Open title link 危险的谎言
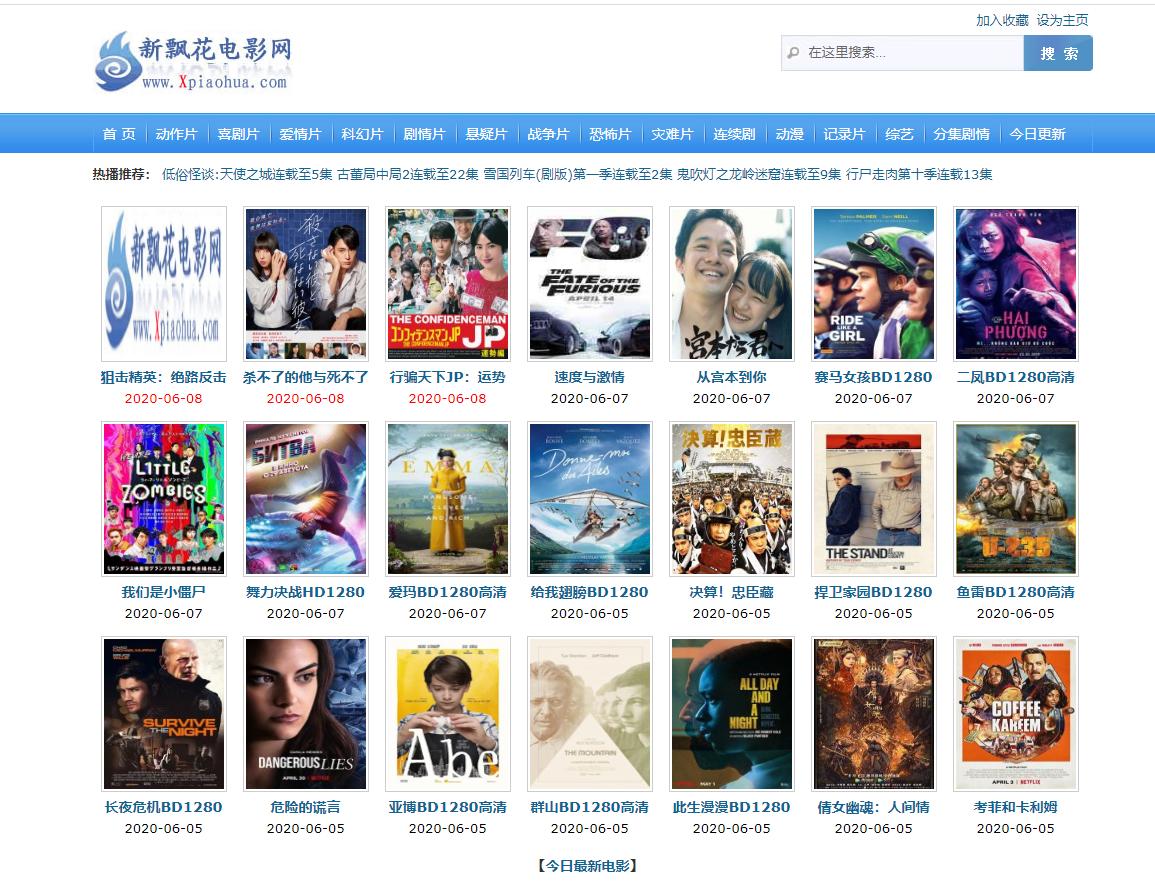Screen dimensions: 1155x888 tap(306, 807)
